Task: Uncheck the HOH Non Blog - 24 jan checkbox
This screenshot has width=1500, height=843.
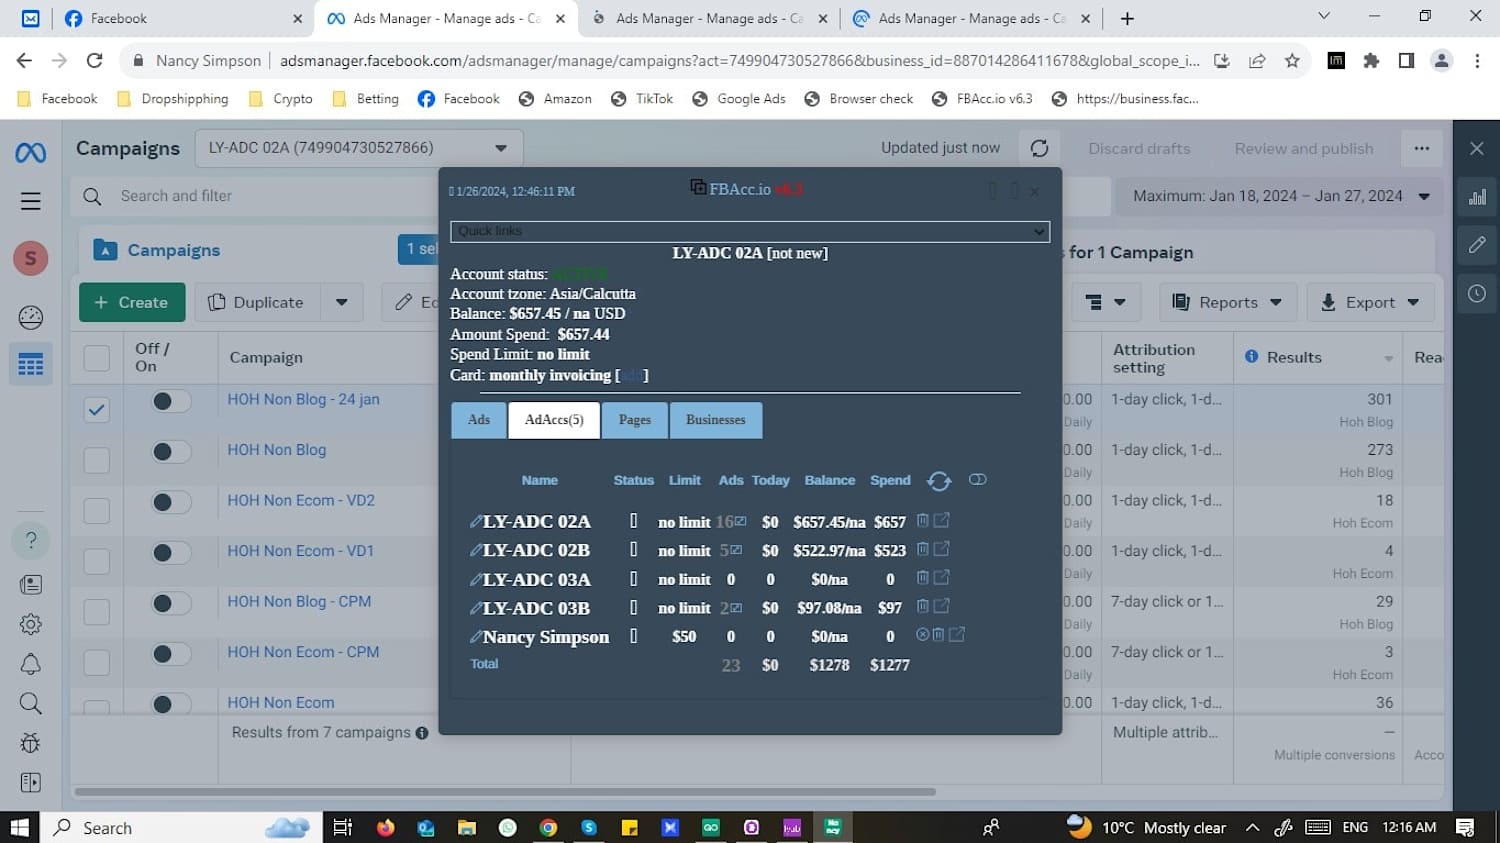Action: coord(97,409)
